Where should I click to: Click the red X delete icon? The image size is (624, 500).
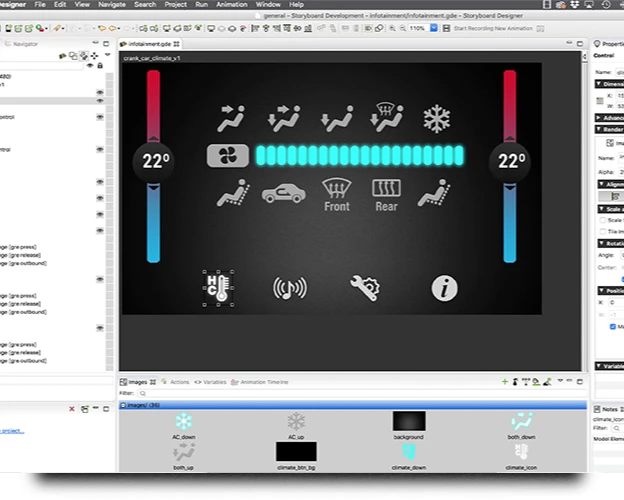72,409
